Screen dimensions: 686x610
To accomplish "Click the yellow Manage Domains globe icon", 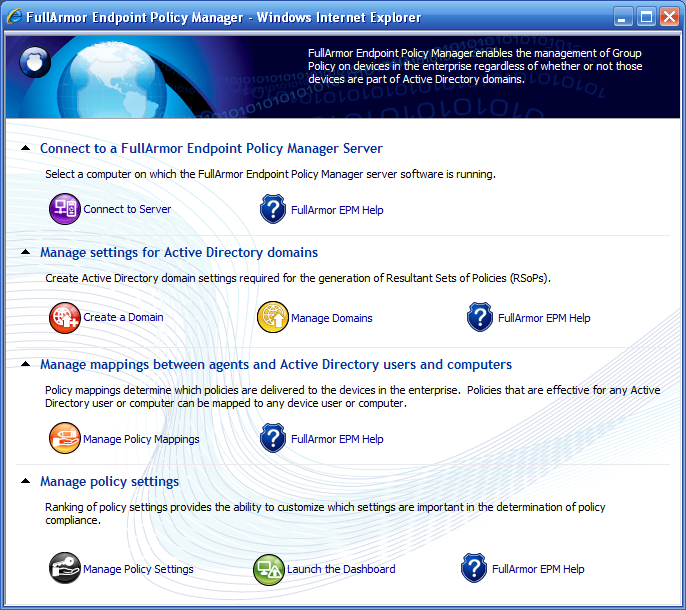I will point(273,317).
